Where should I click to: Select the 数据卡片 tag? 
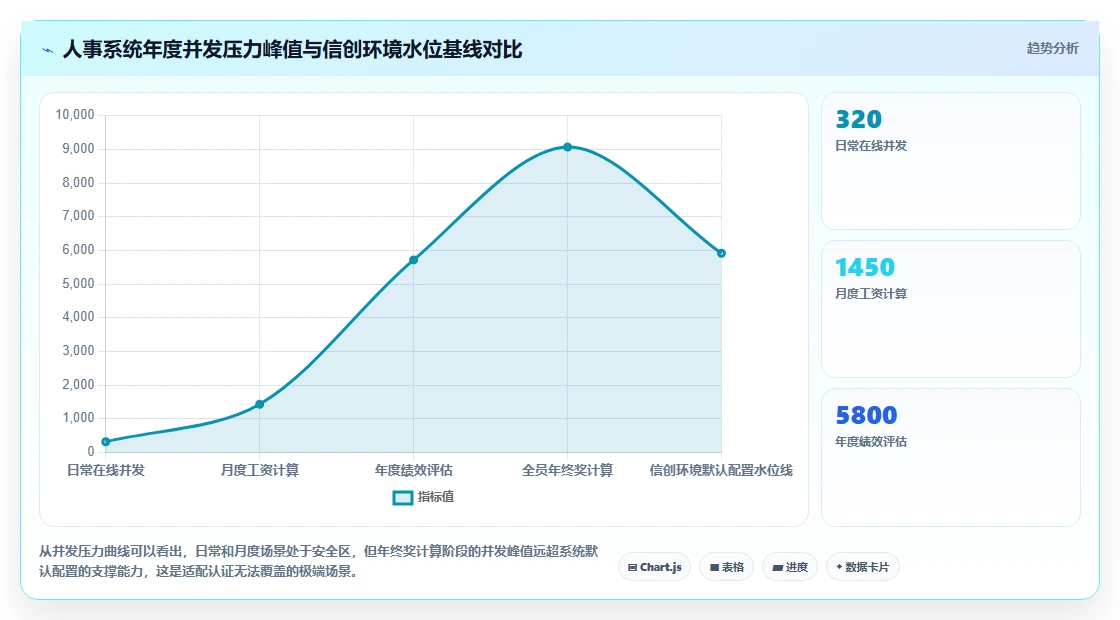point(862,567)
